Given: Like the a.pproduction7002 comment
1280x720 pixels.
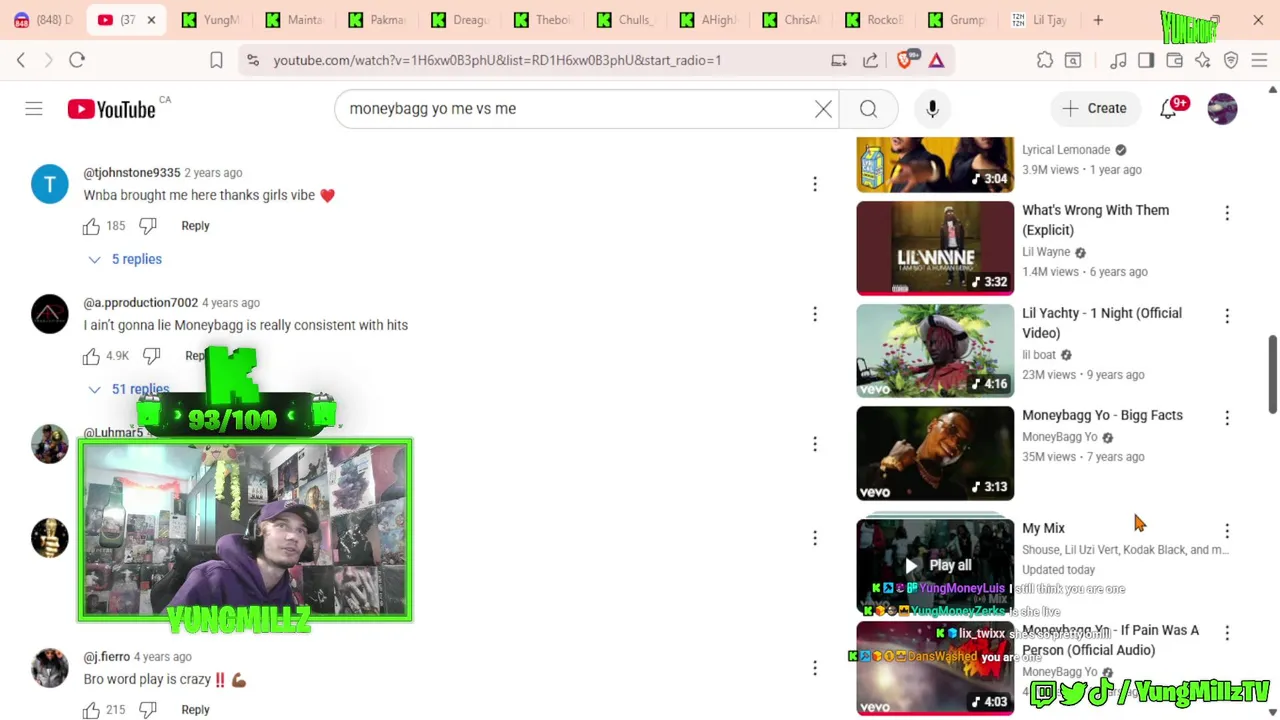Looking at the screenshot, I should (91, 356).
